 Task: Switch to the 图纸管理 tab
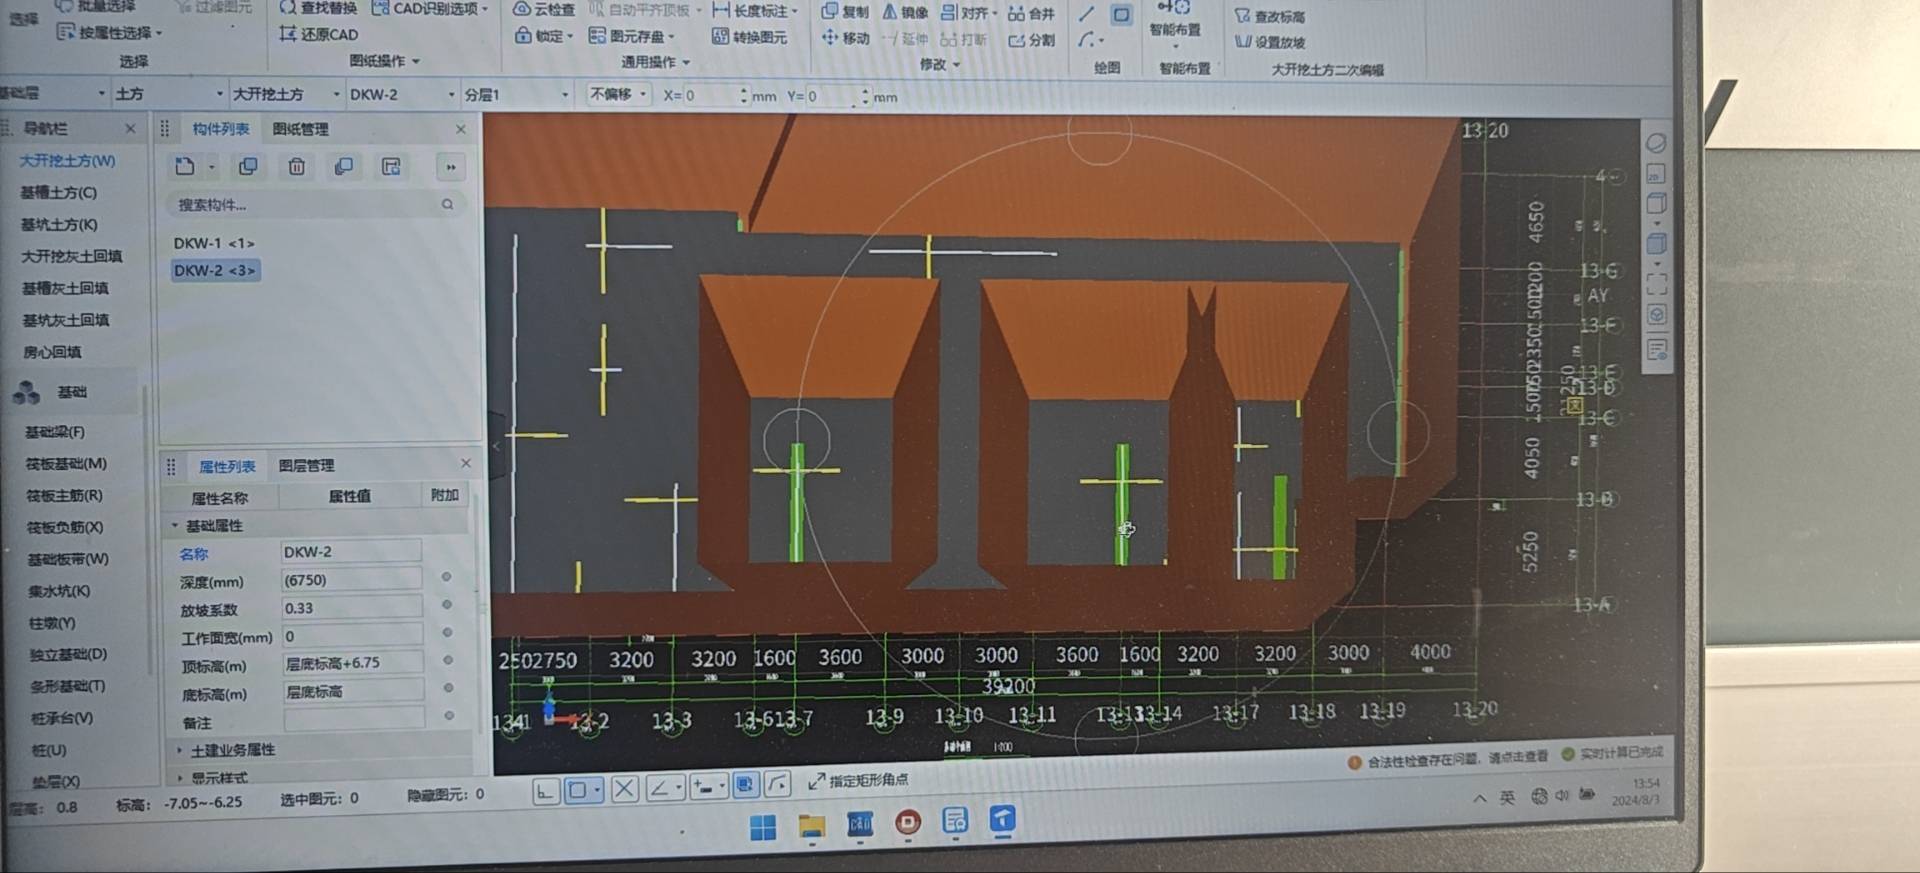pyautogui.click(x=300, y=129)
